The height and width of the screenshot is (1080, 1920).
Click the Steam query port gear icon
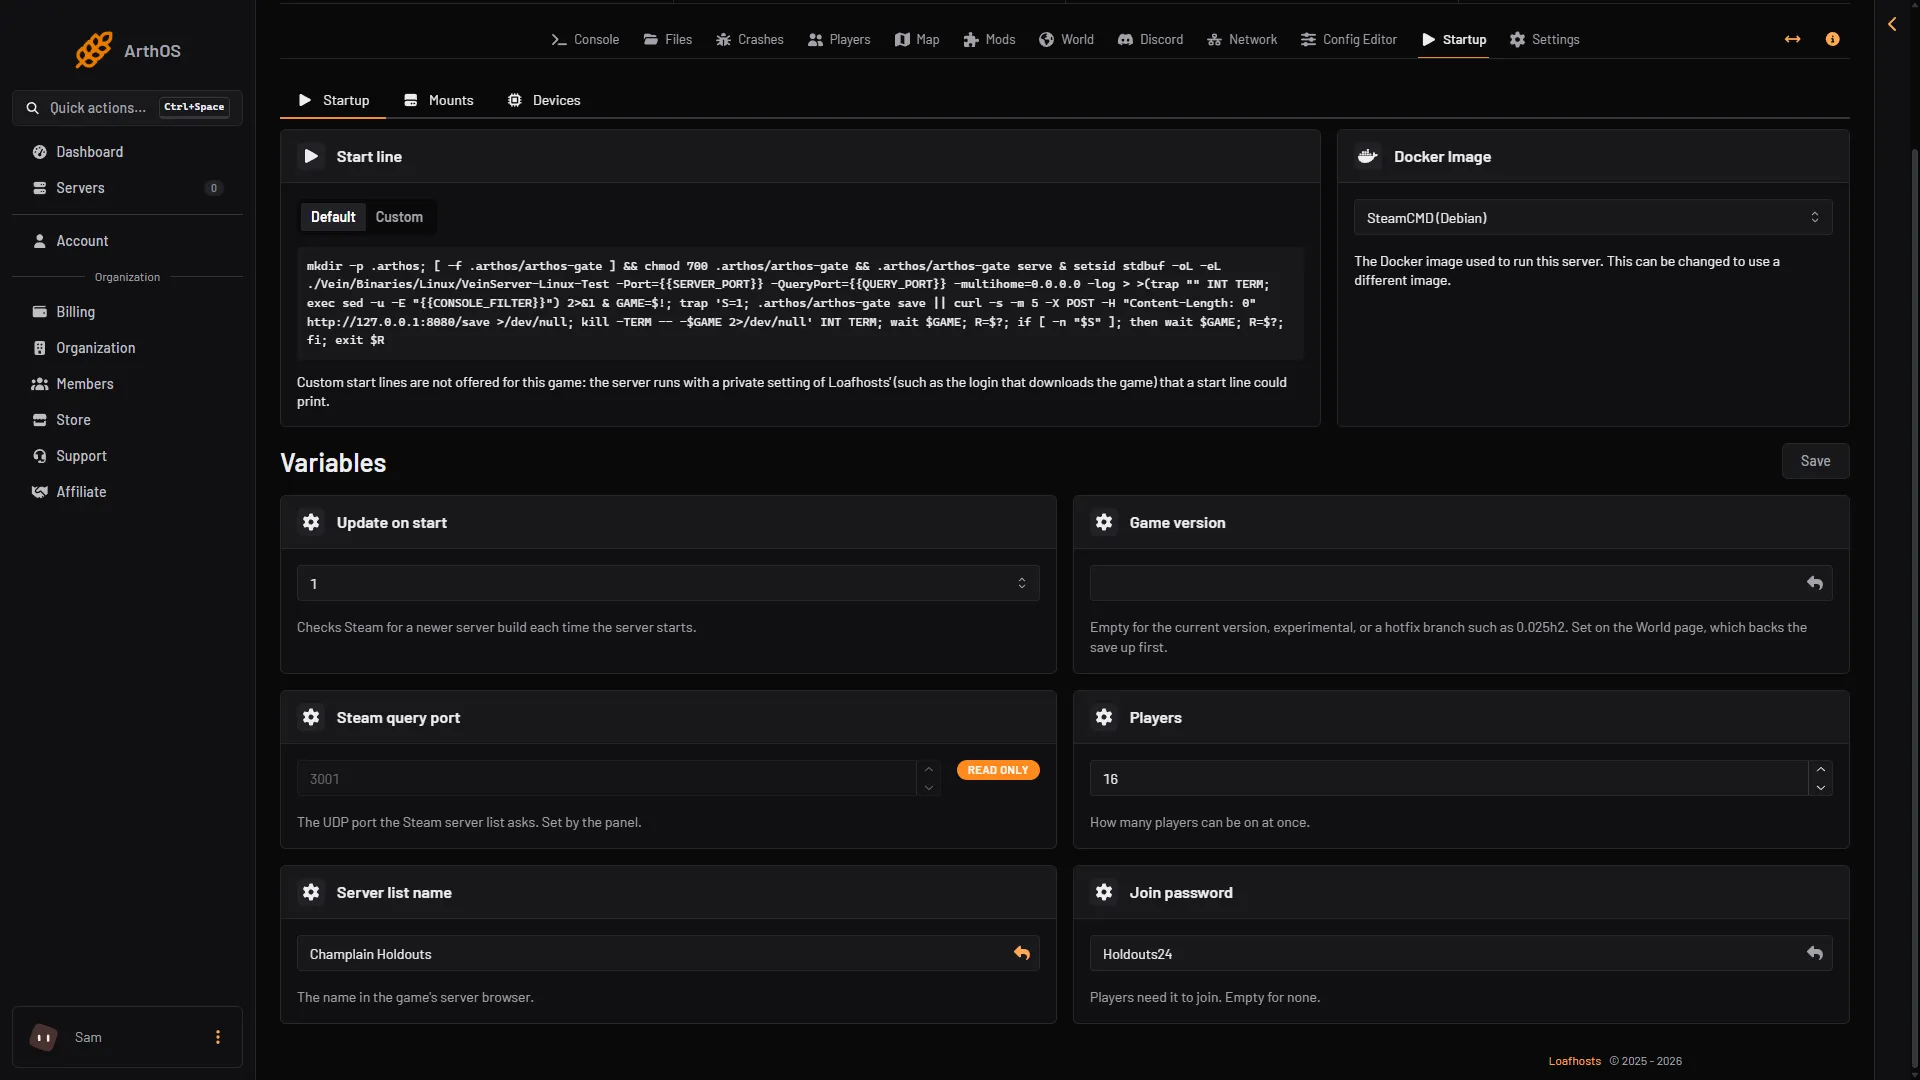point(311,717)
